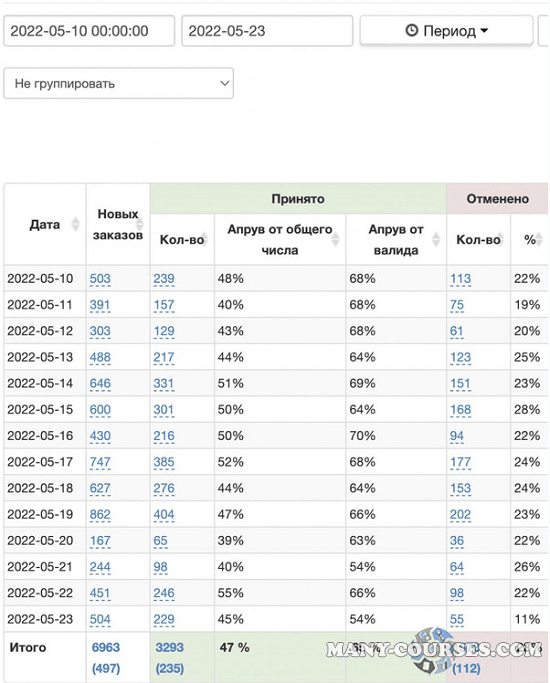Open accepted link 229

pos(164,619)
